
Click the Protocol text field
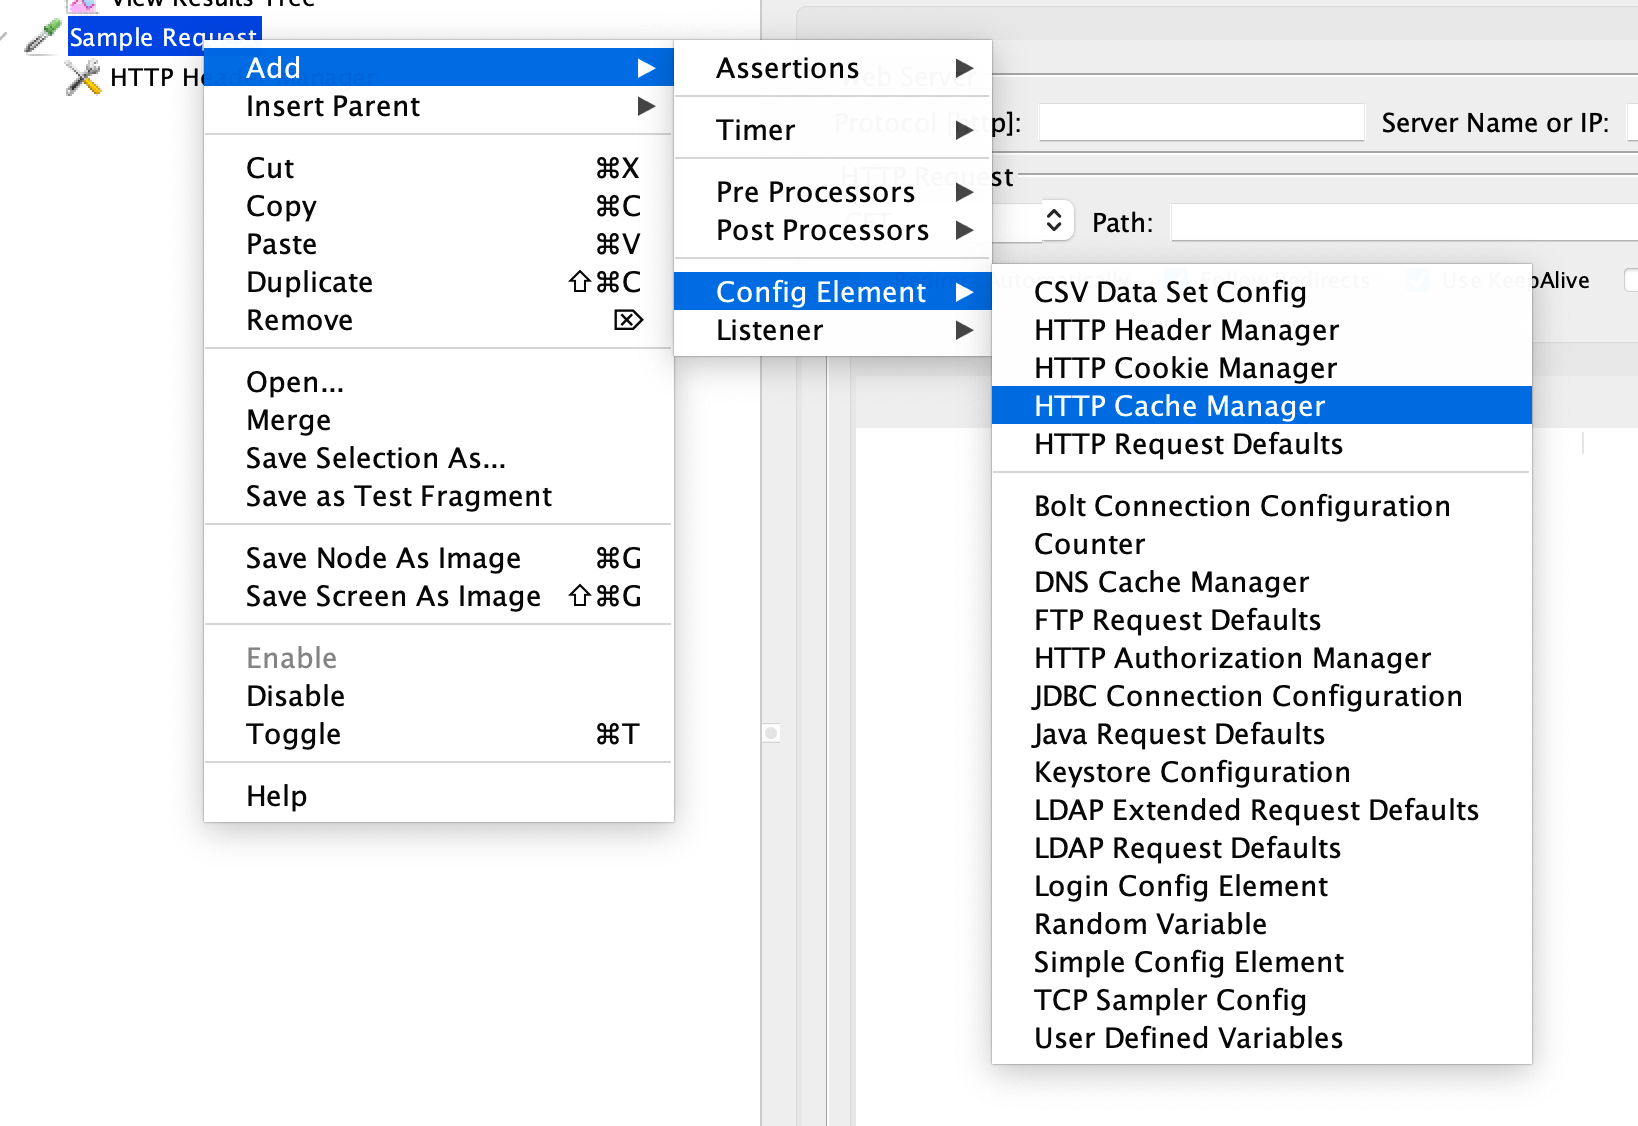click(1202, 123)
